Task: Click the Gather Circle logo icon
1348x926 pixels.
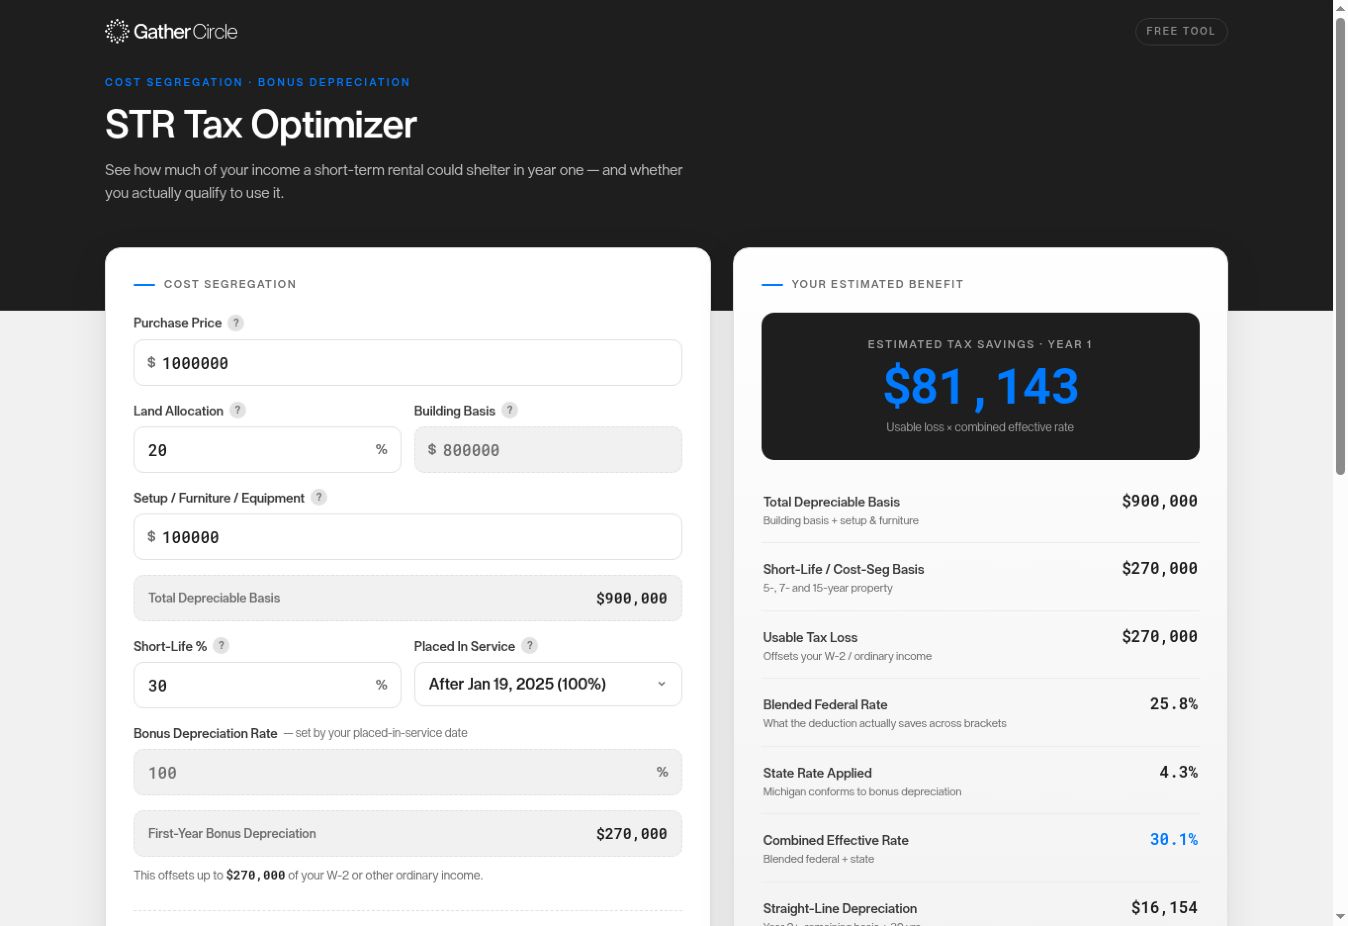Action: (117, 31)
